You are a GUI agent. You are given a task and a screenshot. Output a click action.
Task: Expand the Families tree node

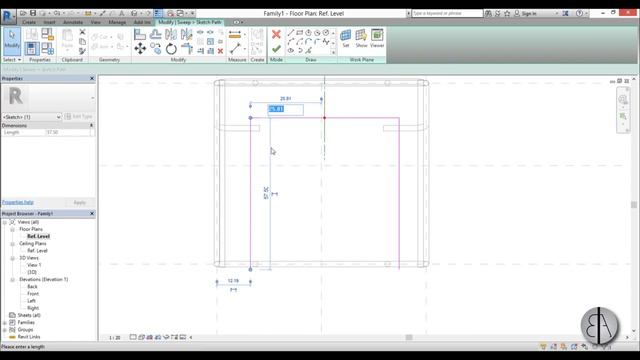point(4,322)
